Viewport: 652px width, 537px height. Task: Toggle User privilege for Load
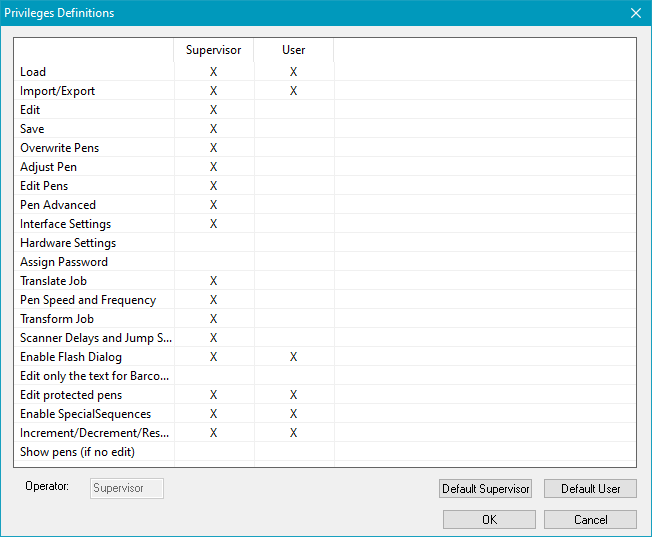click(294, 72)
